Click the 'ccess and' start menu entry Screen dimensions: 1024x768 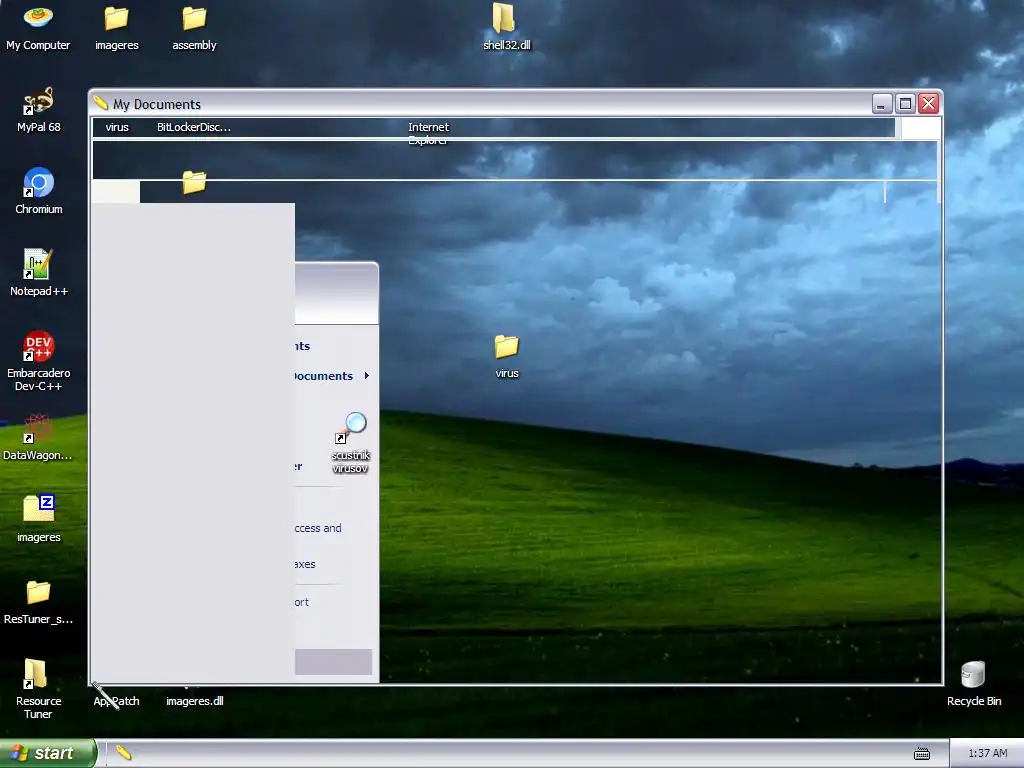(318, 528)
